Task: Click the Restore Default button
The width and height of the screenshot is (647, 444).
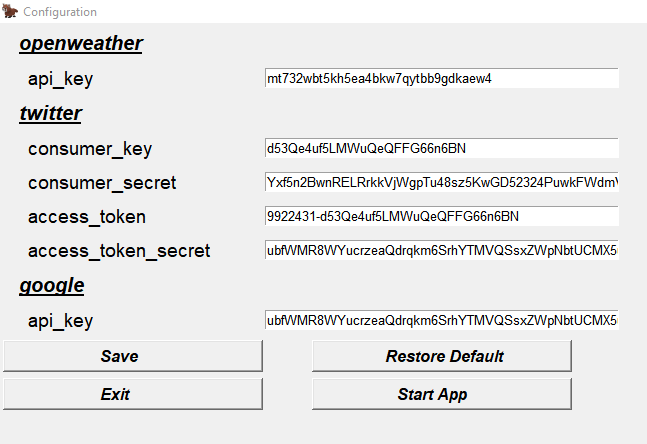Action: pos(442,356)
